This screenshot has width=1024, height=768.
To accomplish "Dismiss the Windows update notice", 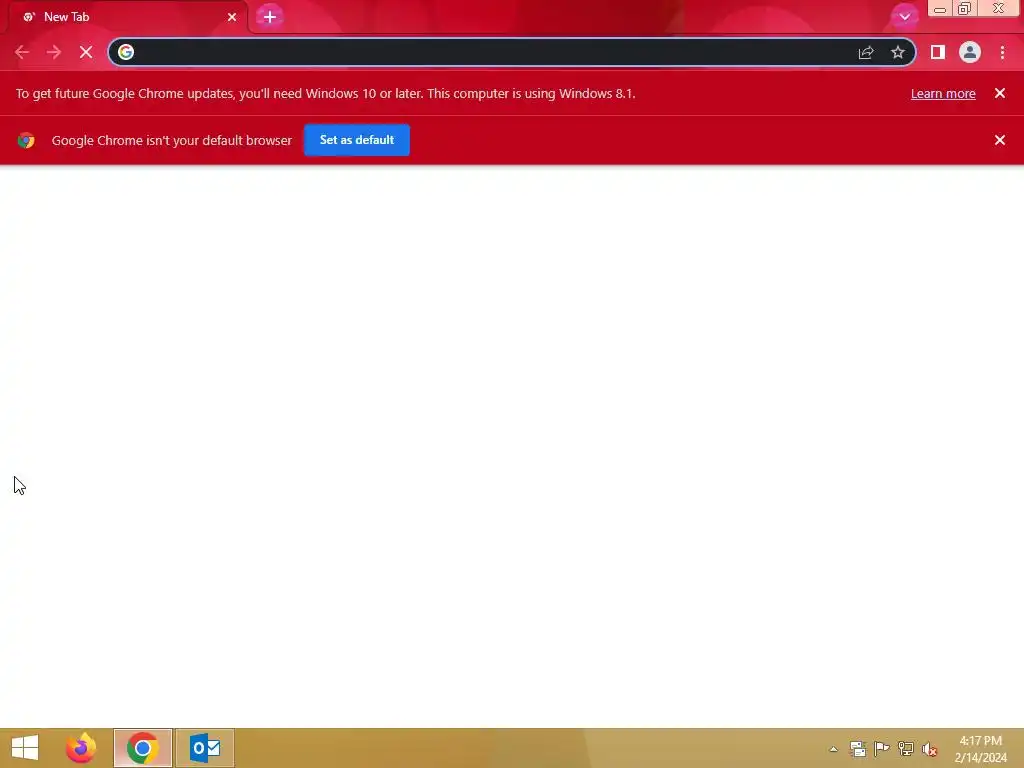I will click(1000, 93).
